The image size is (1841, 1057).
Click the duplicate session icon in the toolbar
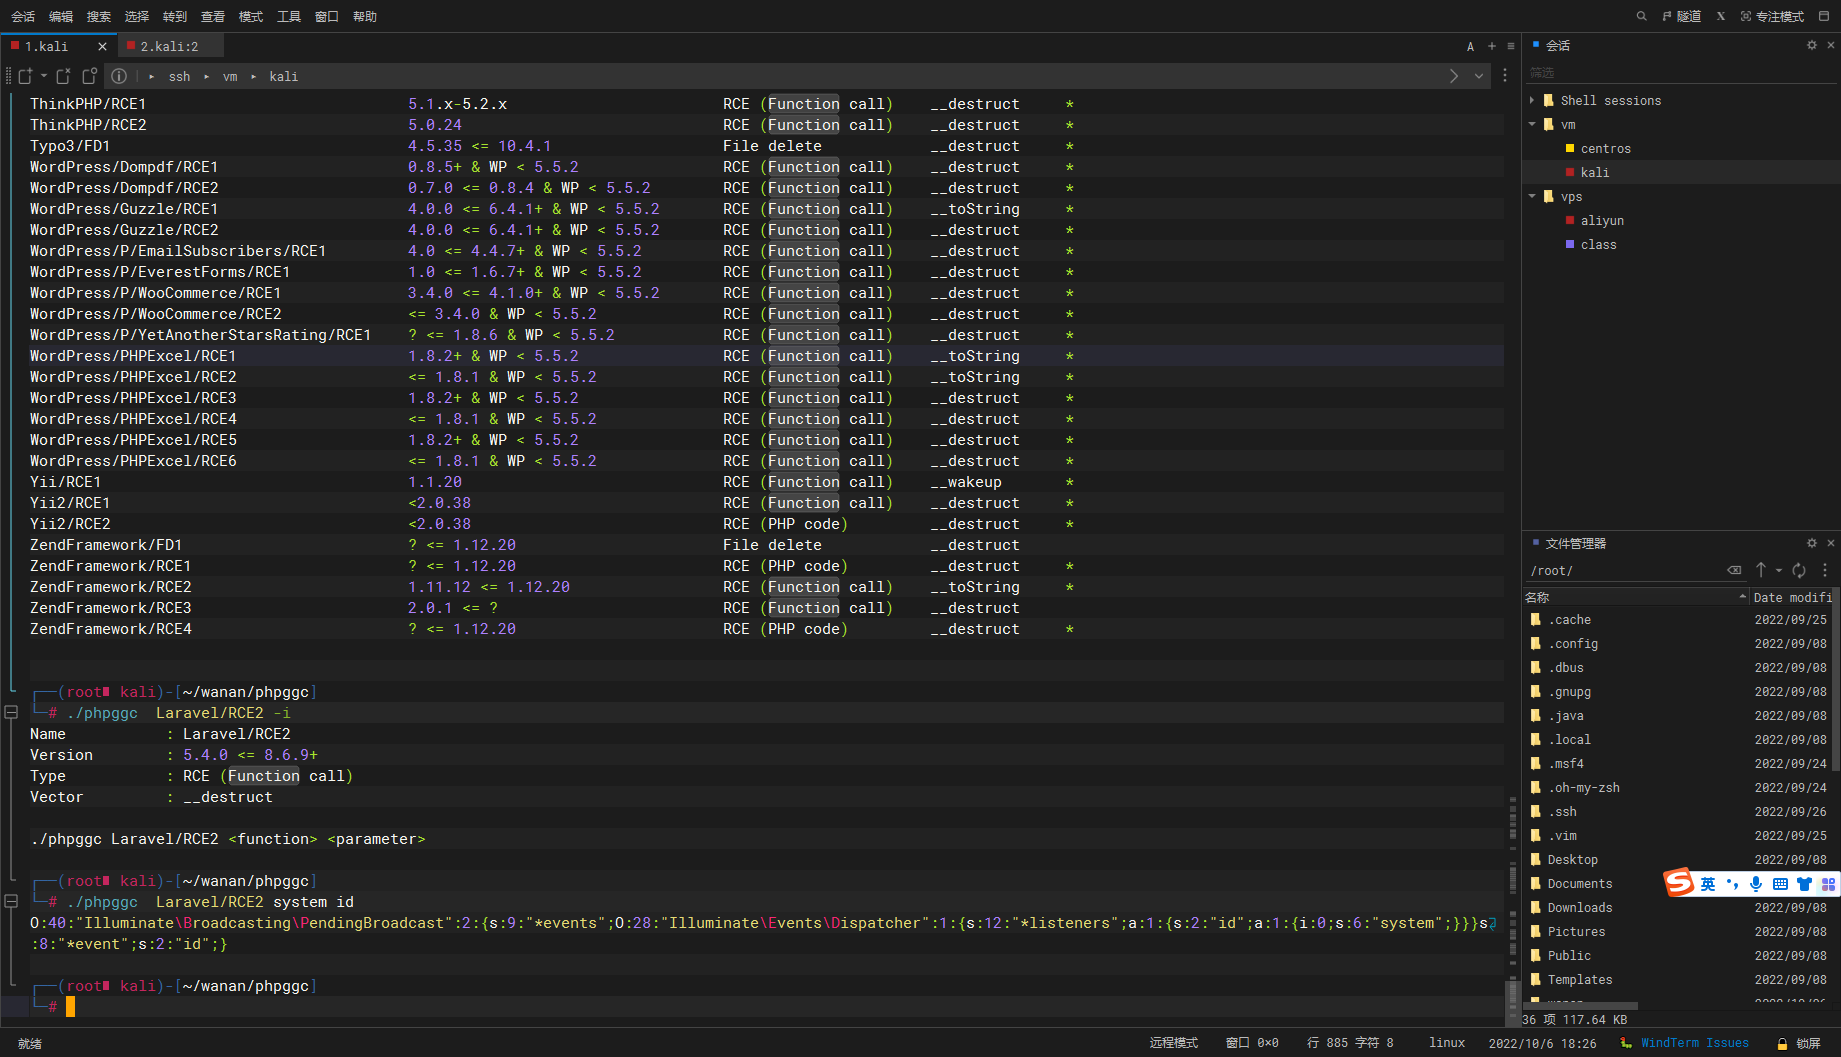[x=89, y=76]
